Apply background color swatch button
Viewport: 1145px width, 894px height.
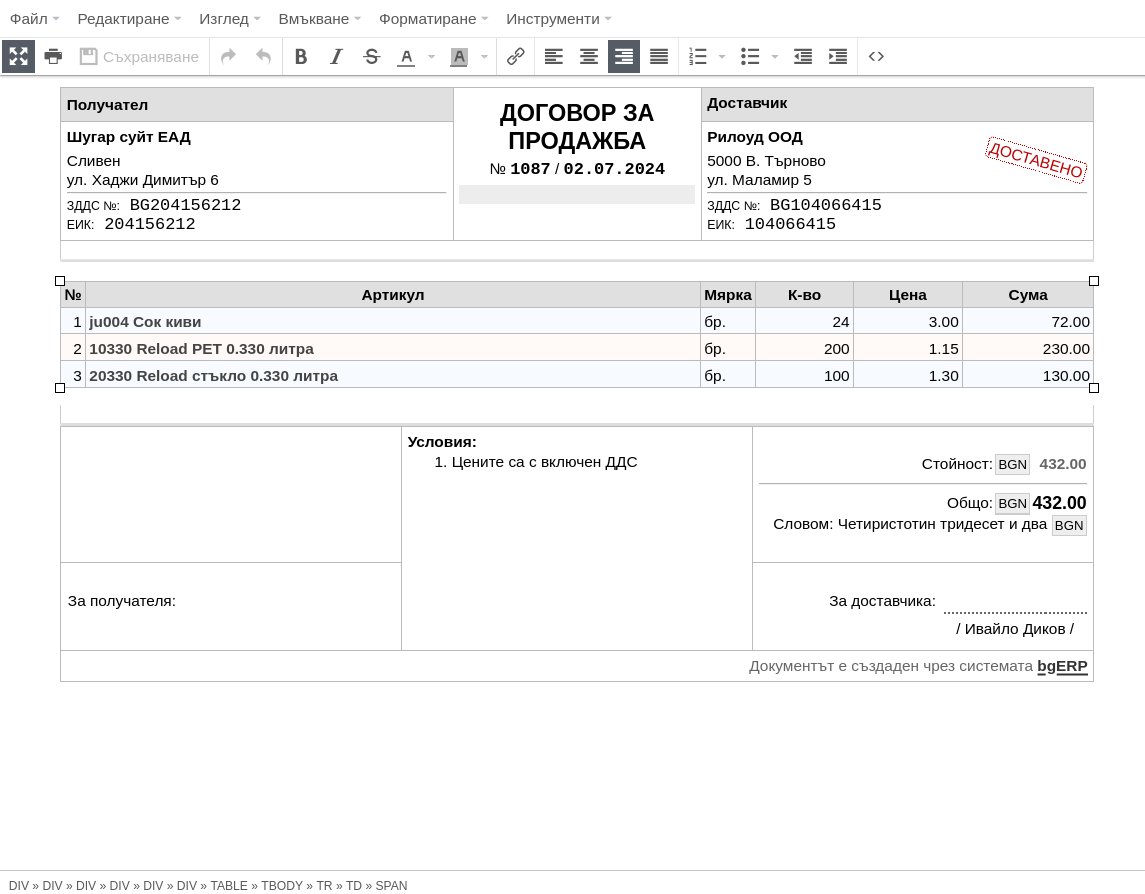459,56
